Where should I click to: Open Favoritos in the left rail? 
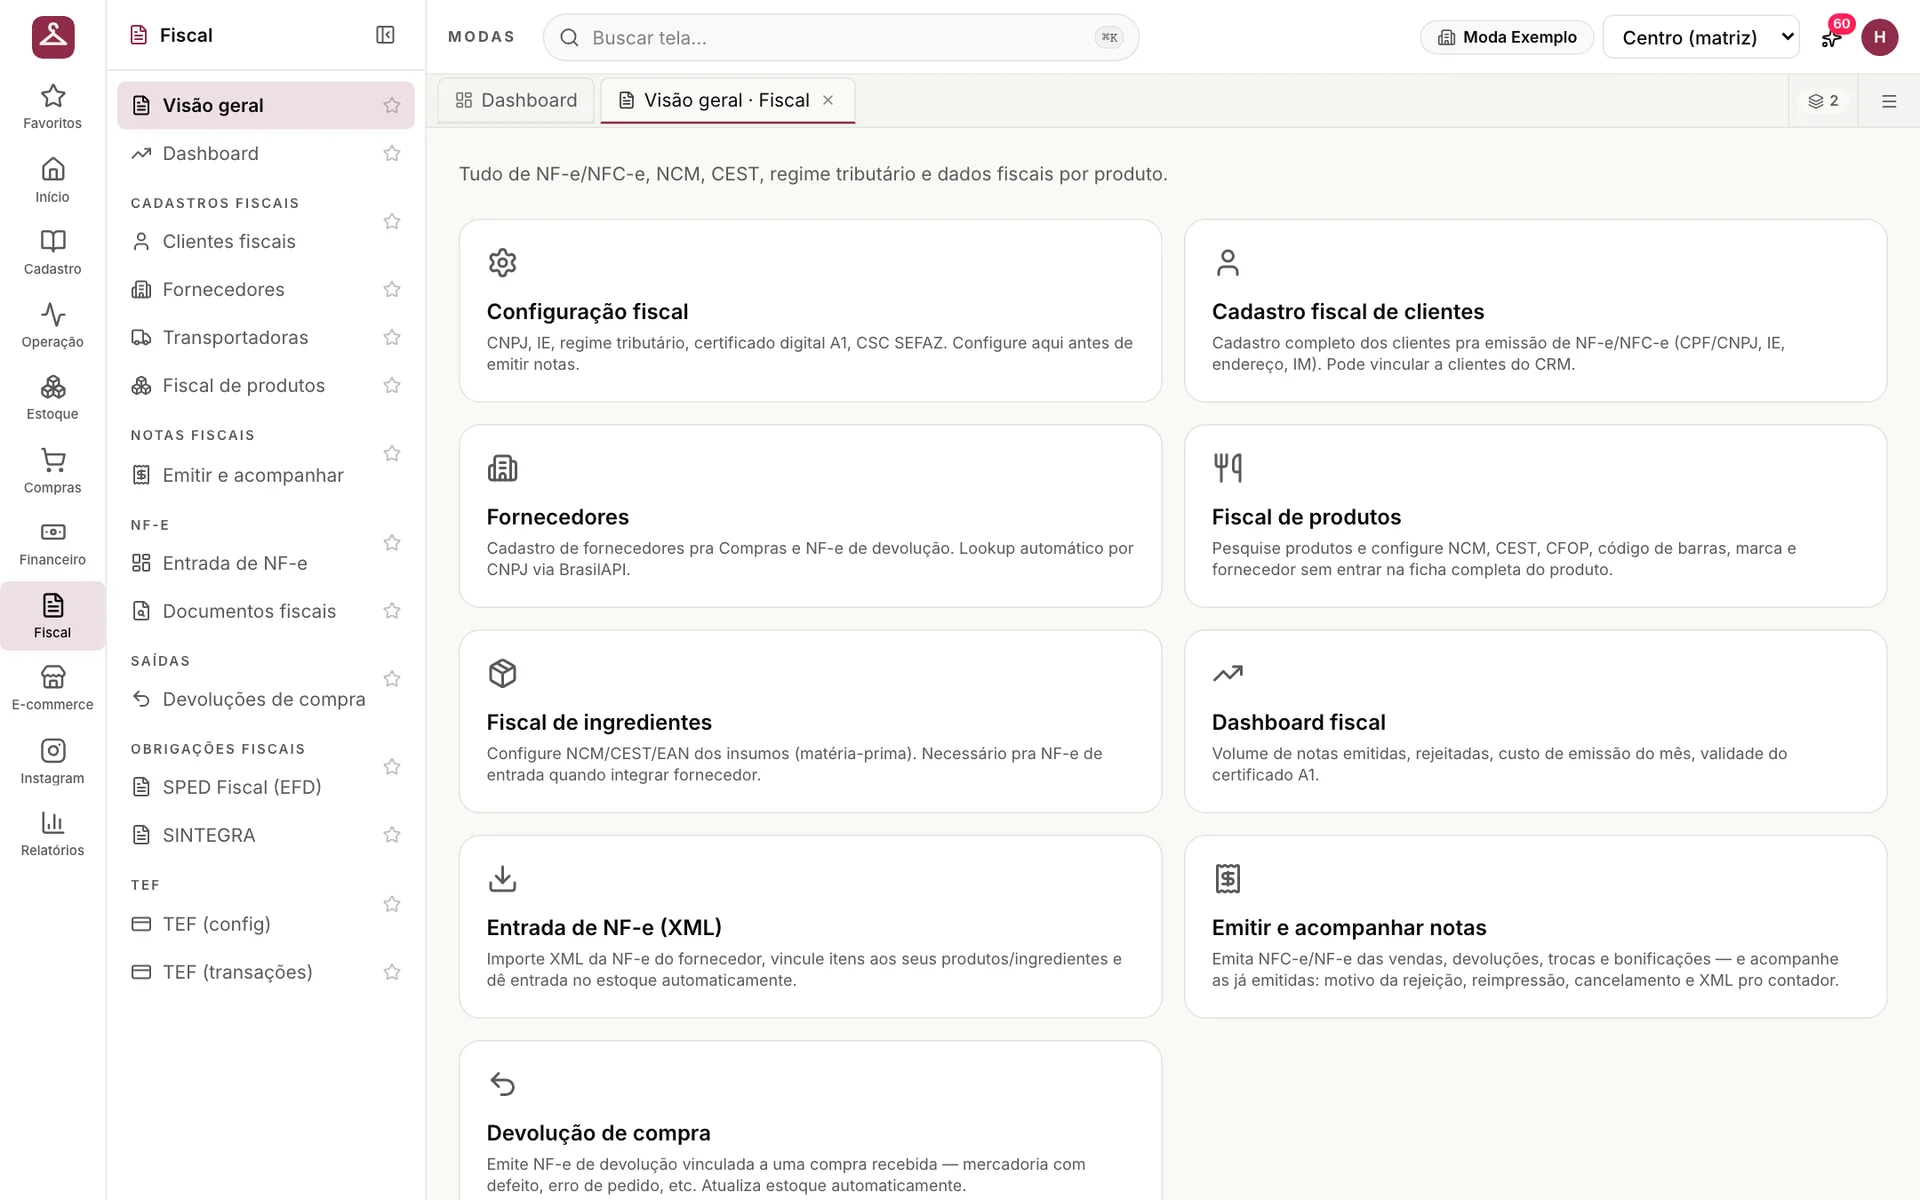[52, 107]
